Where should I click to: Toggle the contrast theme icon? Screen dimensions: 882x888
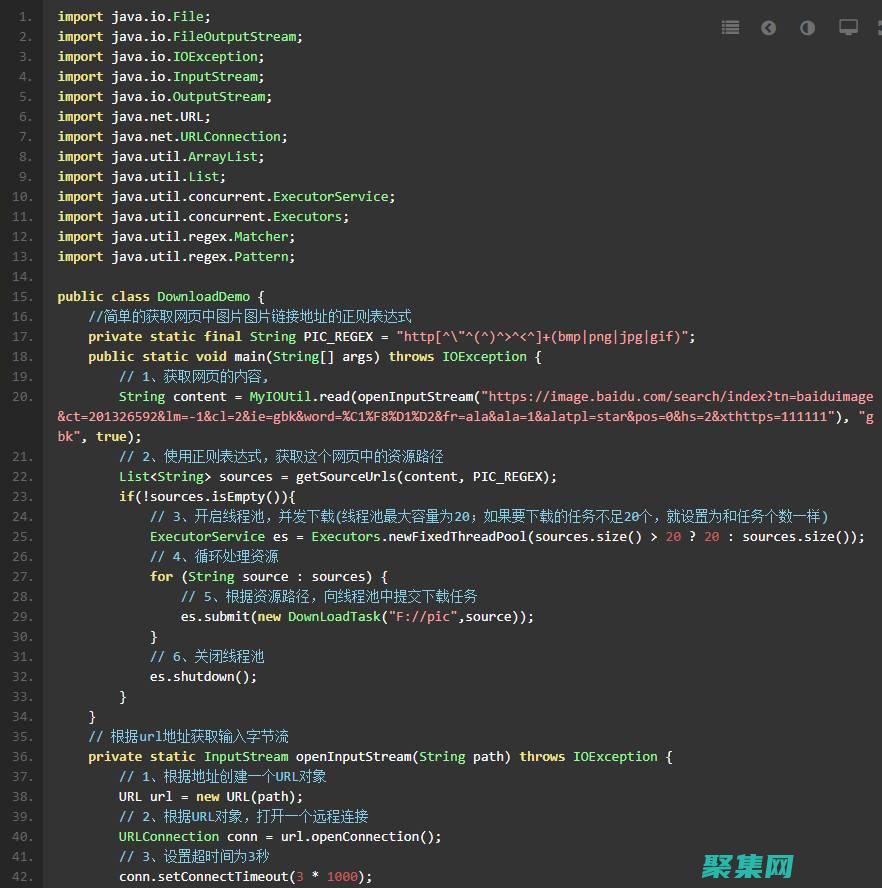tap(807, 28)
